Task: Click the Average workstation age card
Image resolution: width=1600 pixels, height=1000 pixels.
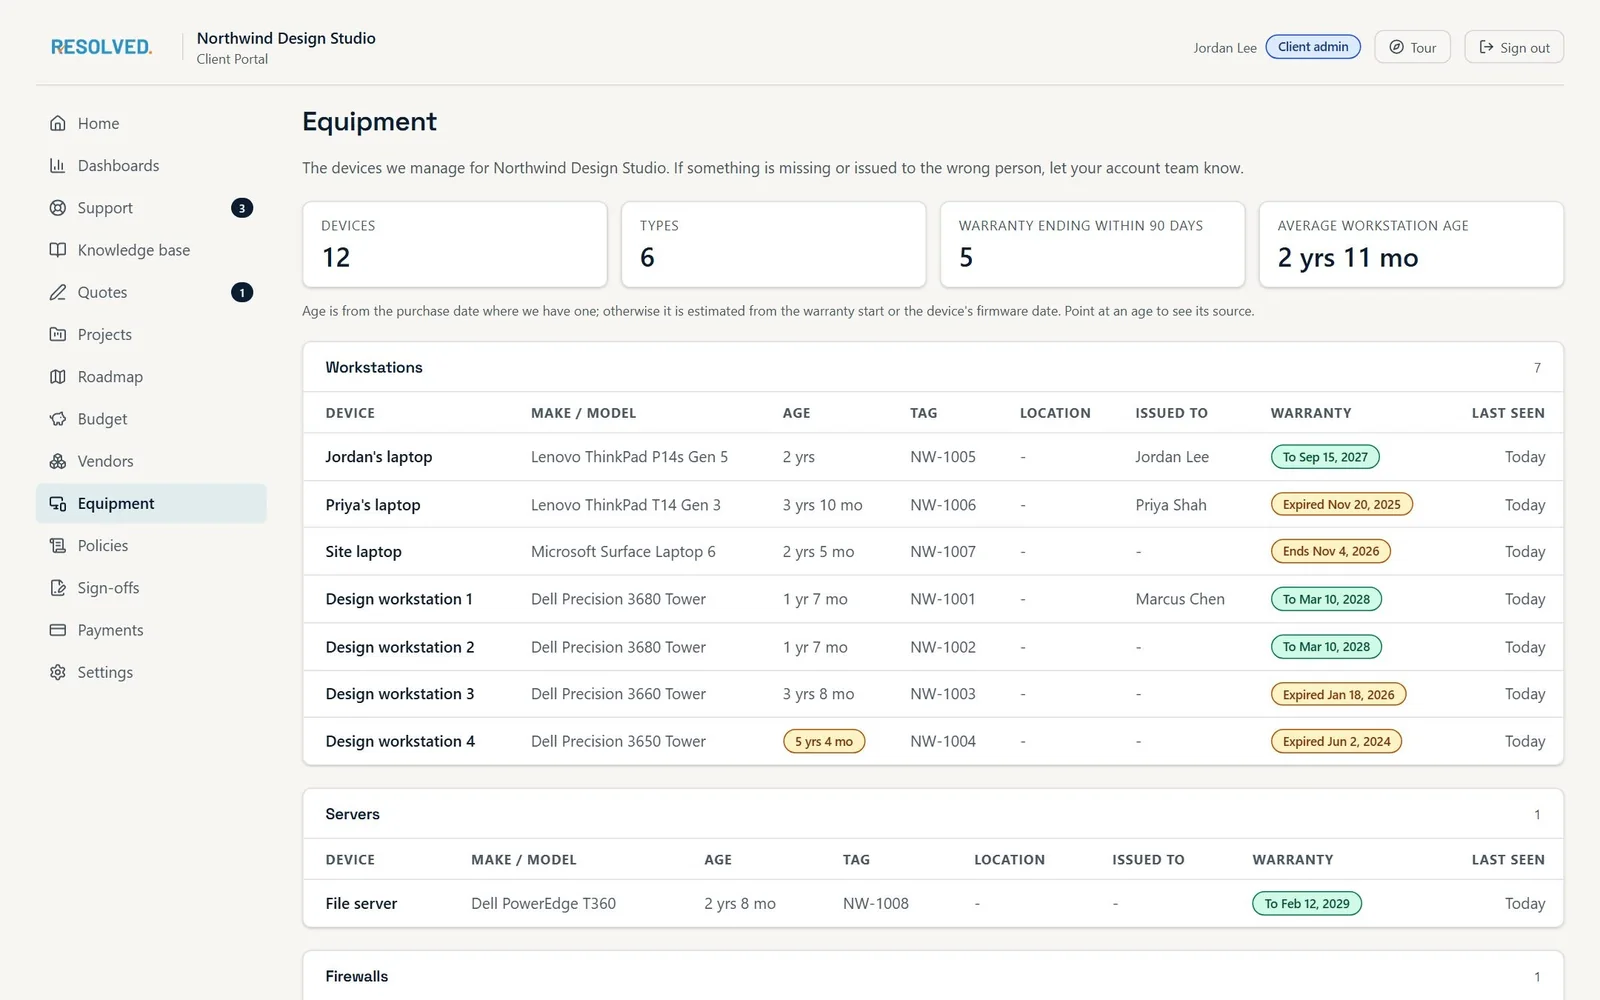Action: [x=1411, y=244]
